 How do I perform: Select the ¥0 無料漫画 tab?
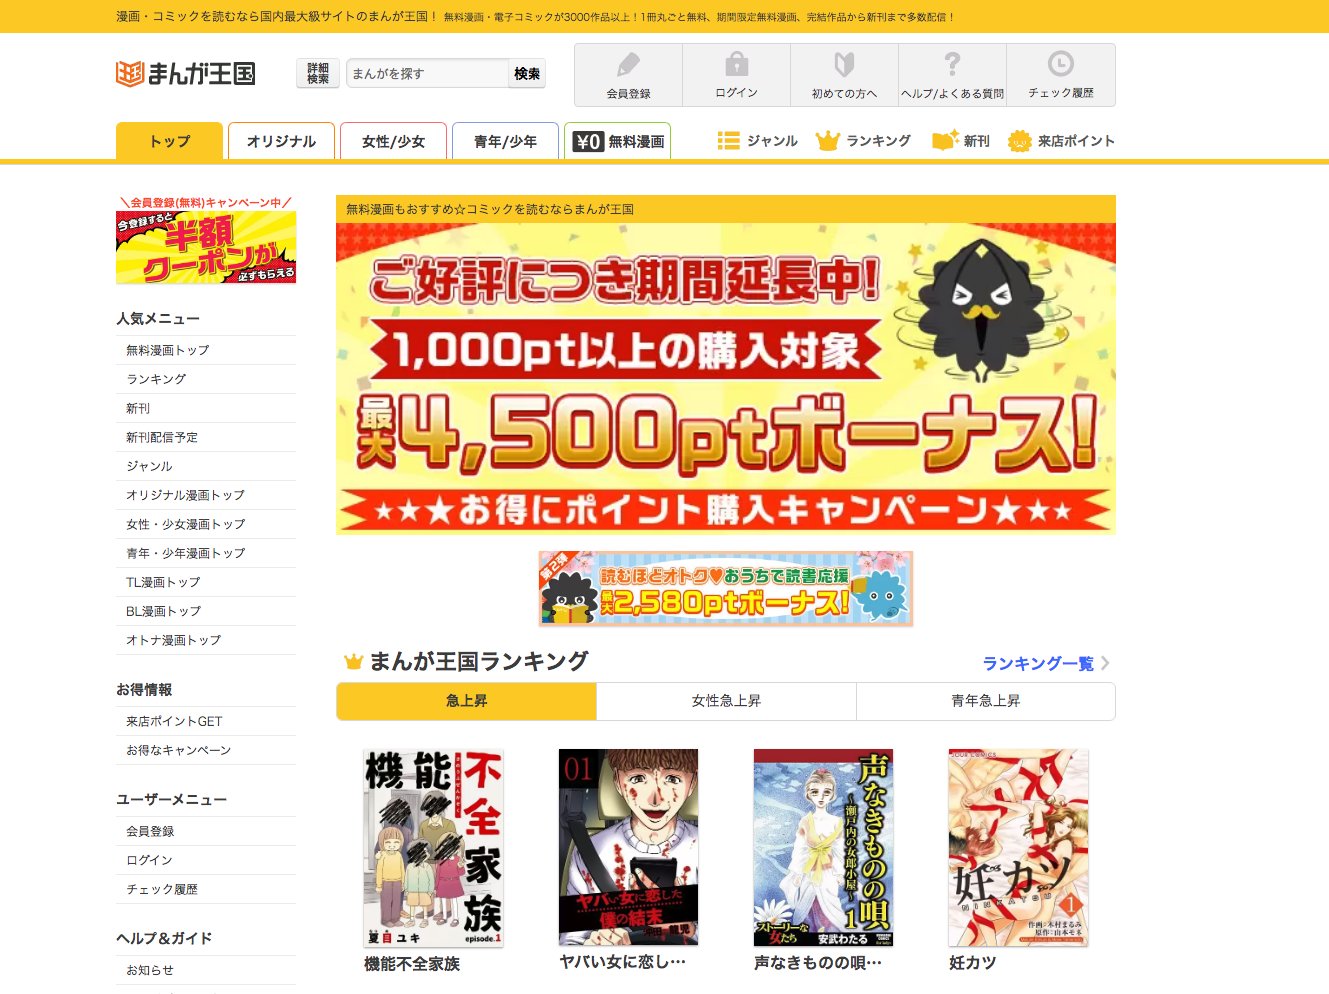(617, 141)
